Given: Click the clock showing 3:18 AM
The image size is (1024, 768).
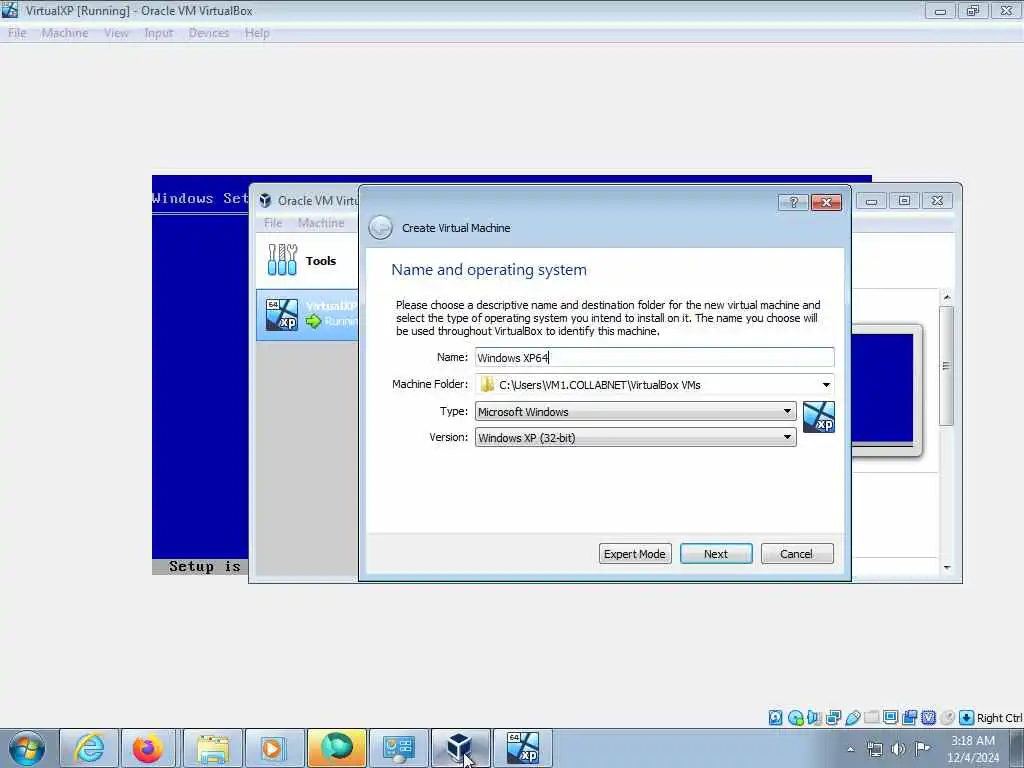Looking at the screenshot, I should [x=972, y=741].
